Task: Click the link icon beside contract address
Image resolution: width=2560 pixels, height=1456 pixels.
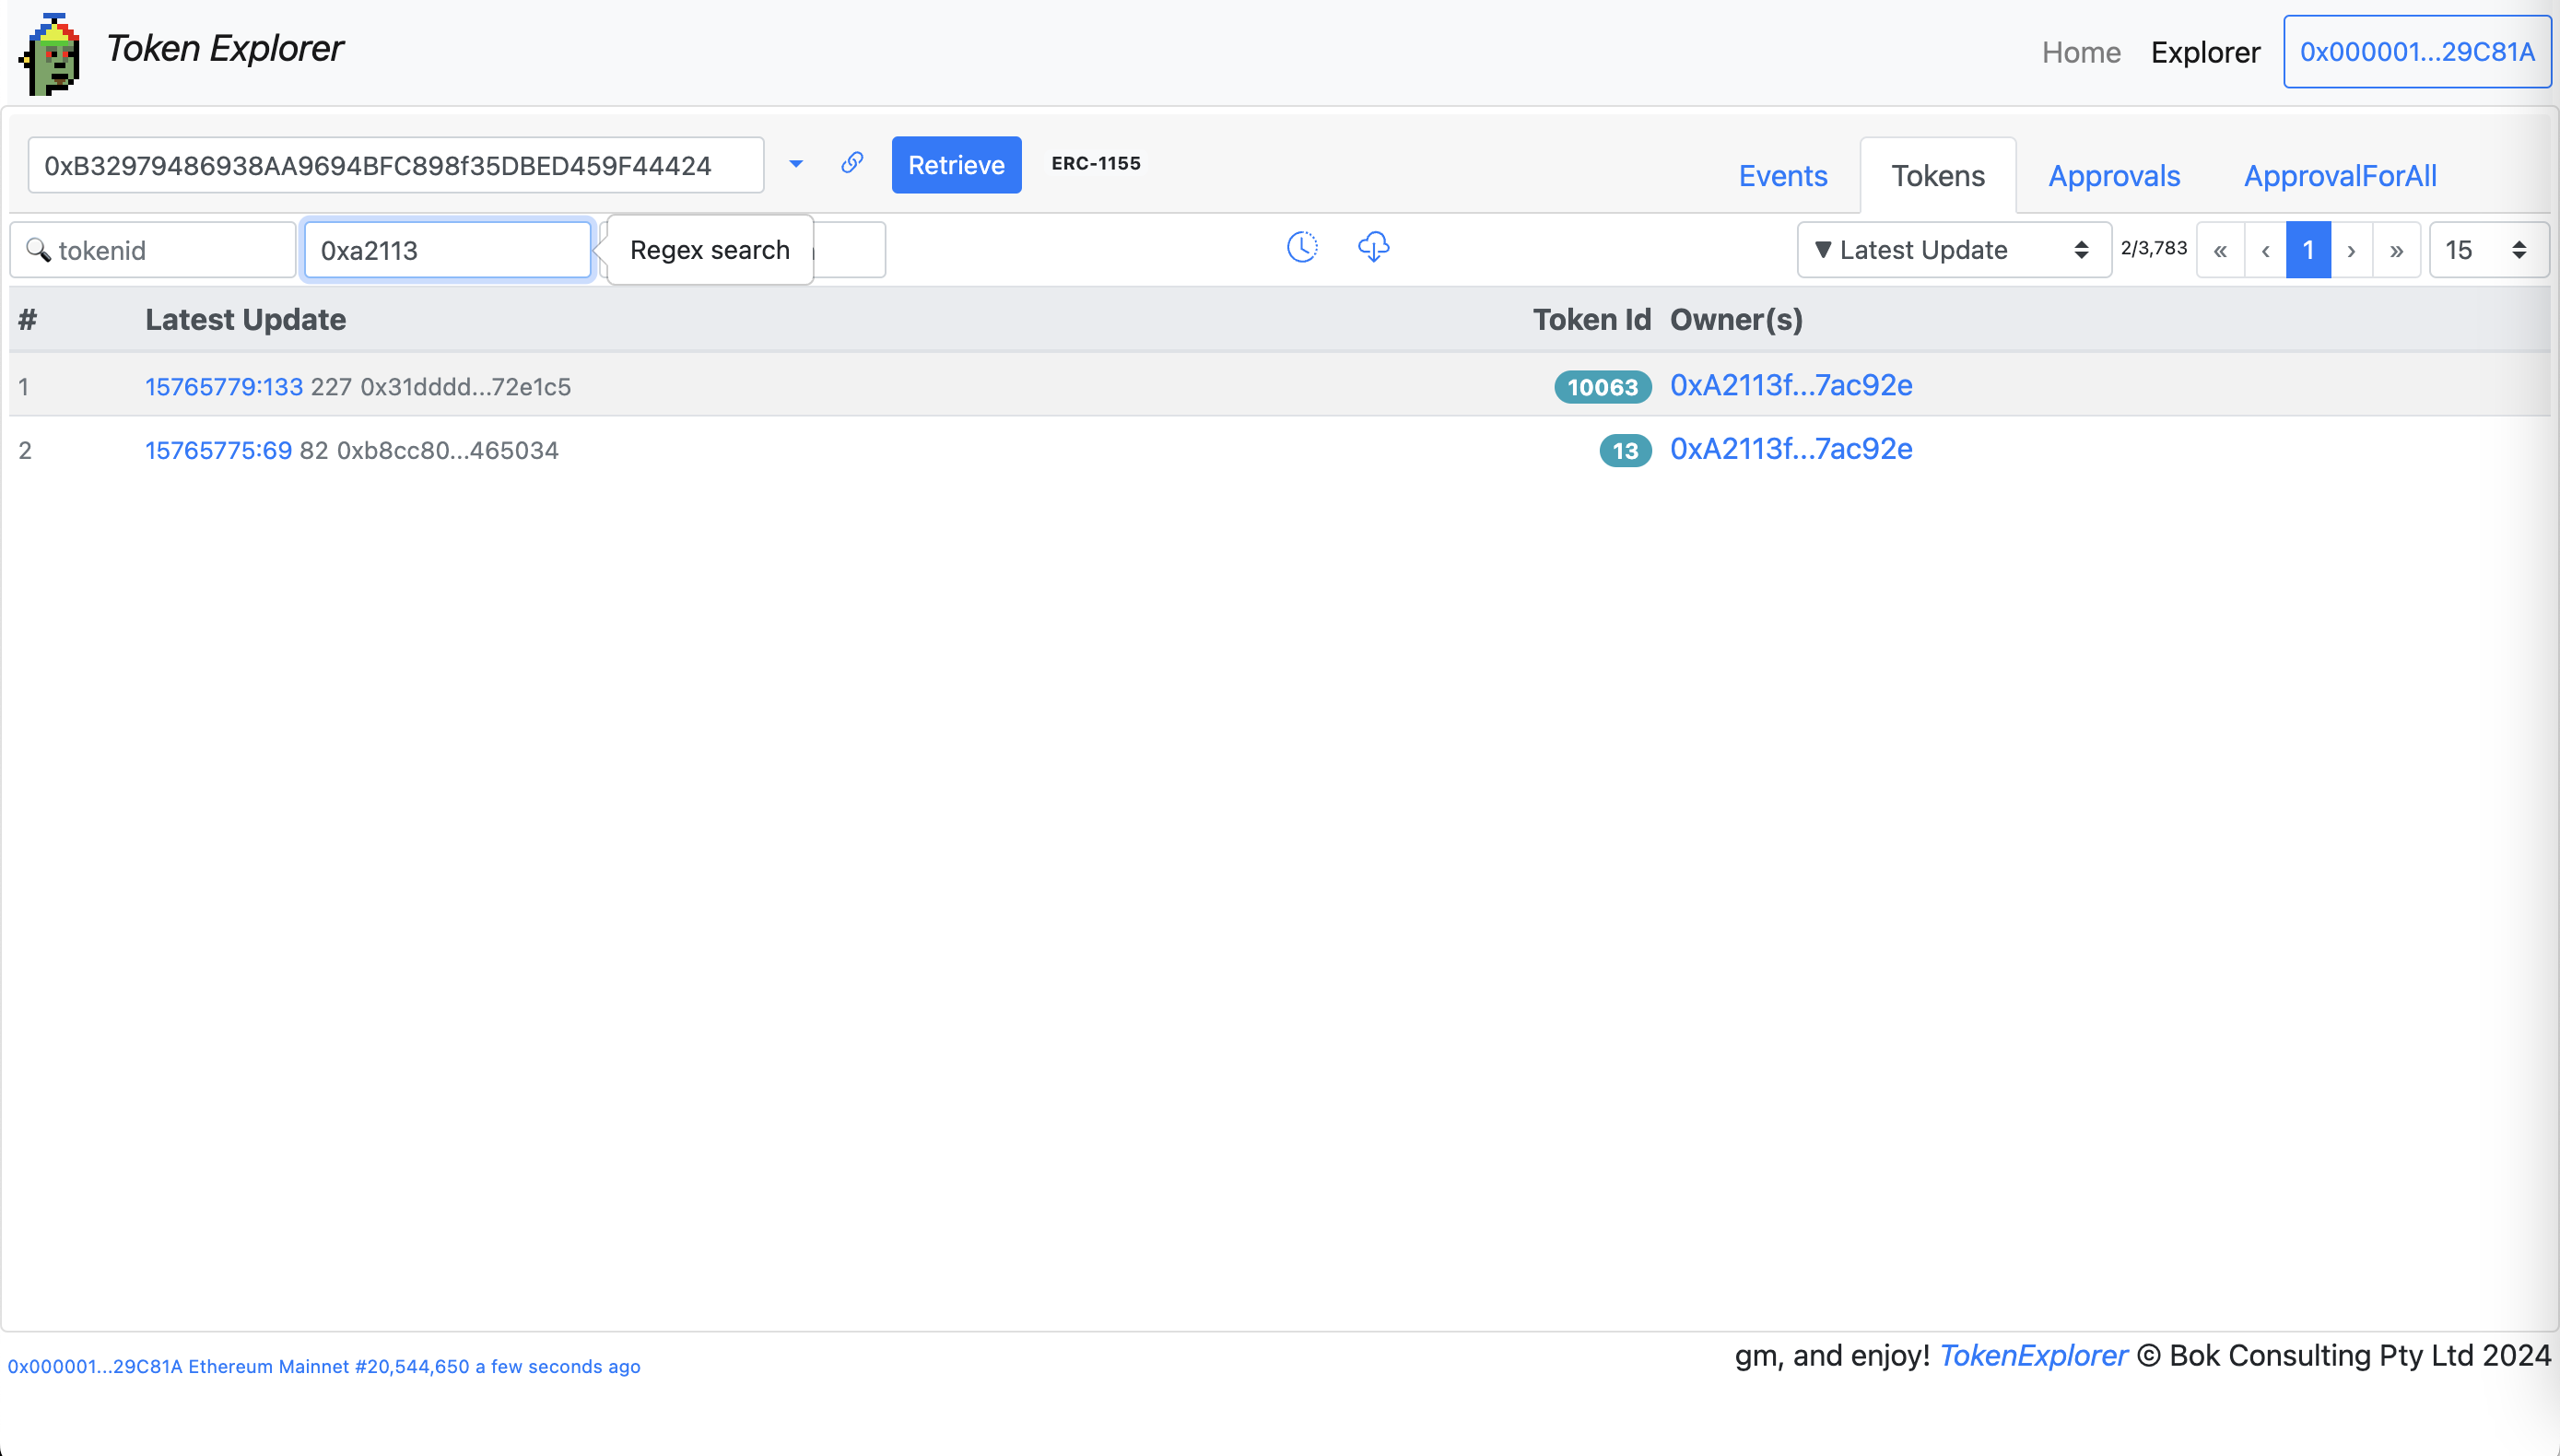Action: coord(852,163)
